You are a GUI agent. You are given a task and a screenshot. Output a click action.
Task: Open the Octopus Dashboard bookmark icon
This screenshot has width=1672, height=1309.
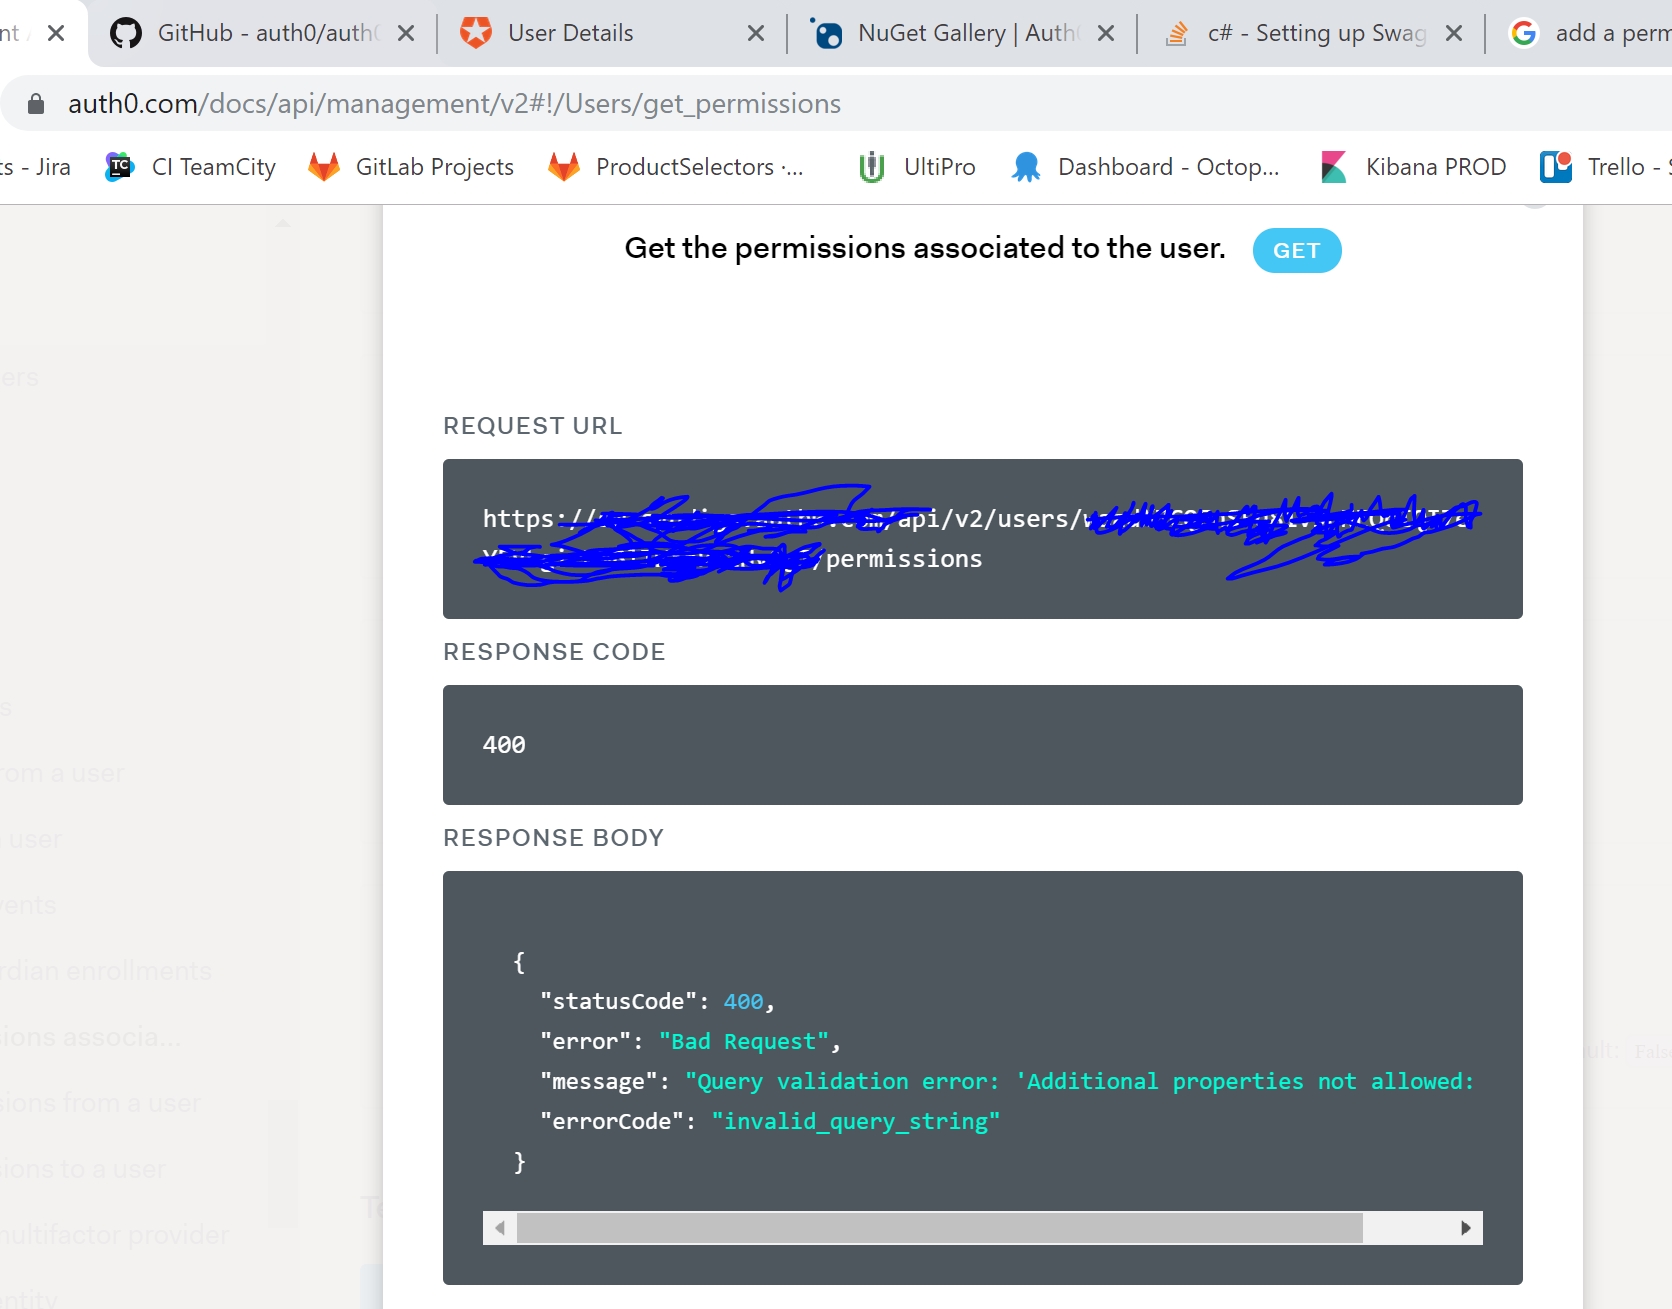tap(1026, 166)
